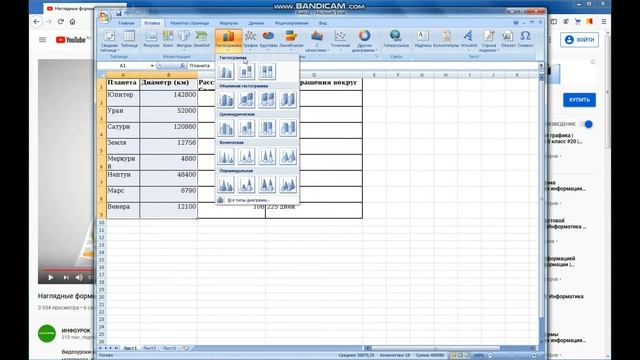Select the third pyramid chart under Пирамидальная
640x360 pixels.
(267, 184)
